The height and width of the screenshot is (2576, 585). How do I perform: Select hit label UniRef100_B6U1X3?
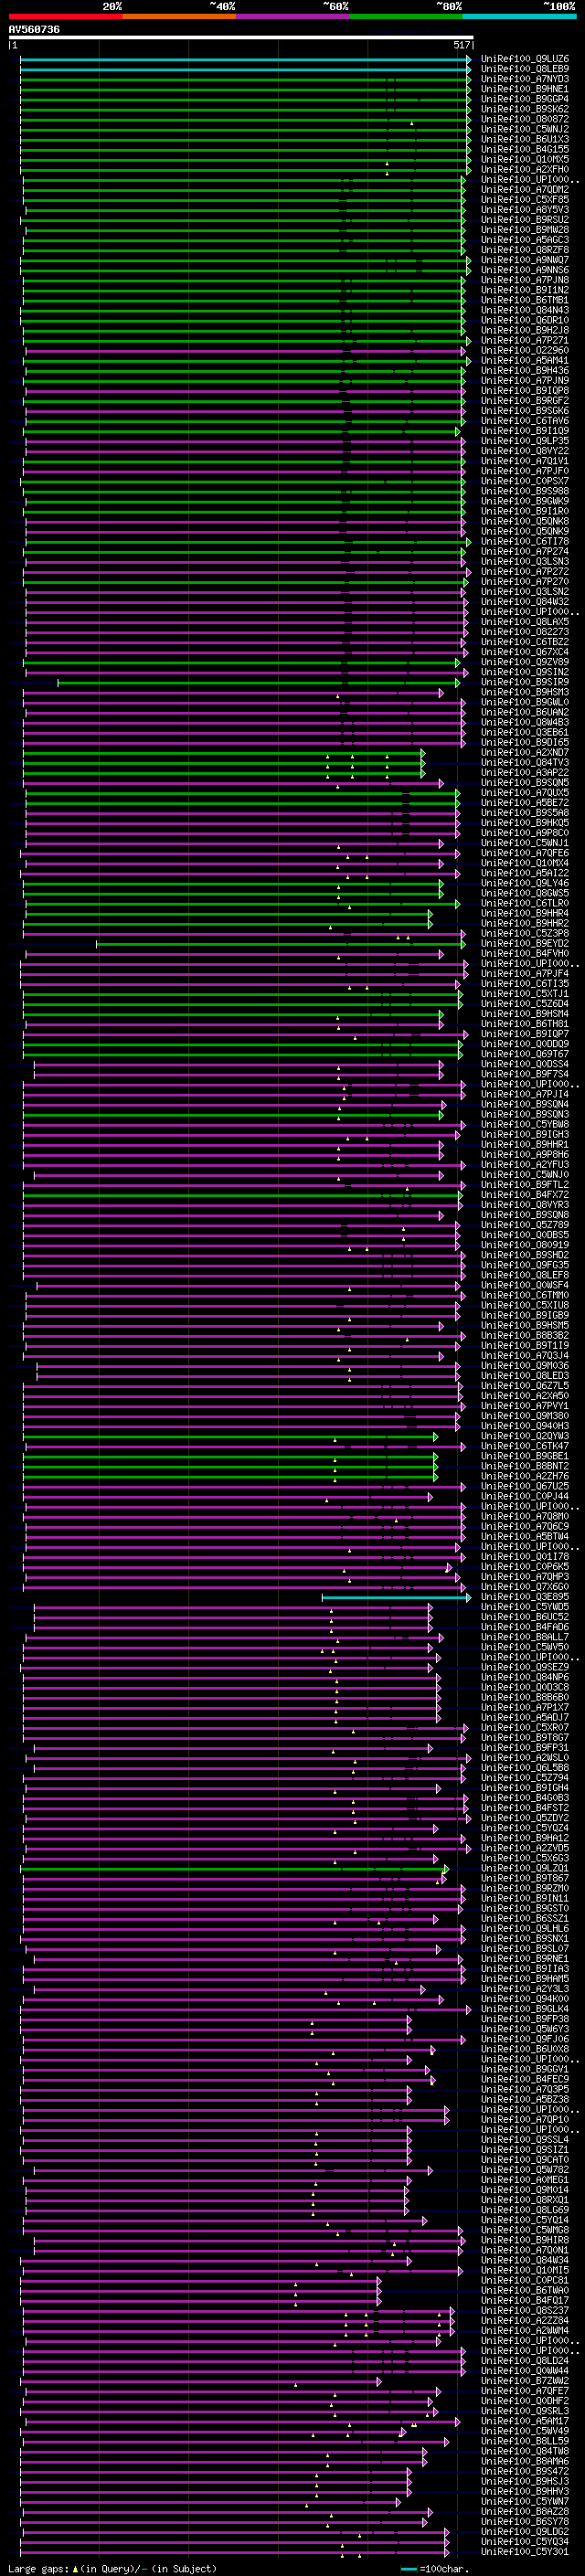pos(525,139)
